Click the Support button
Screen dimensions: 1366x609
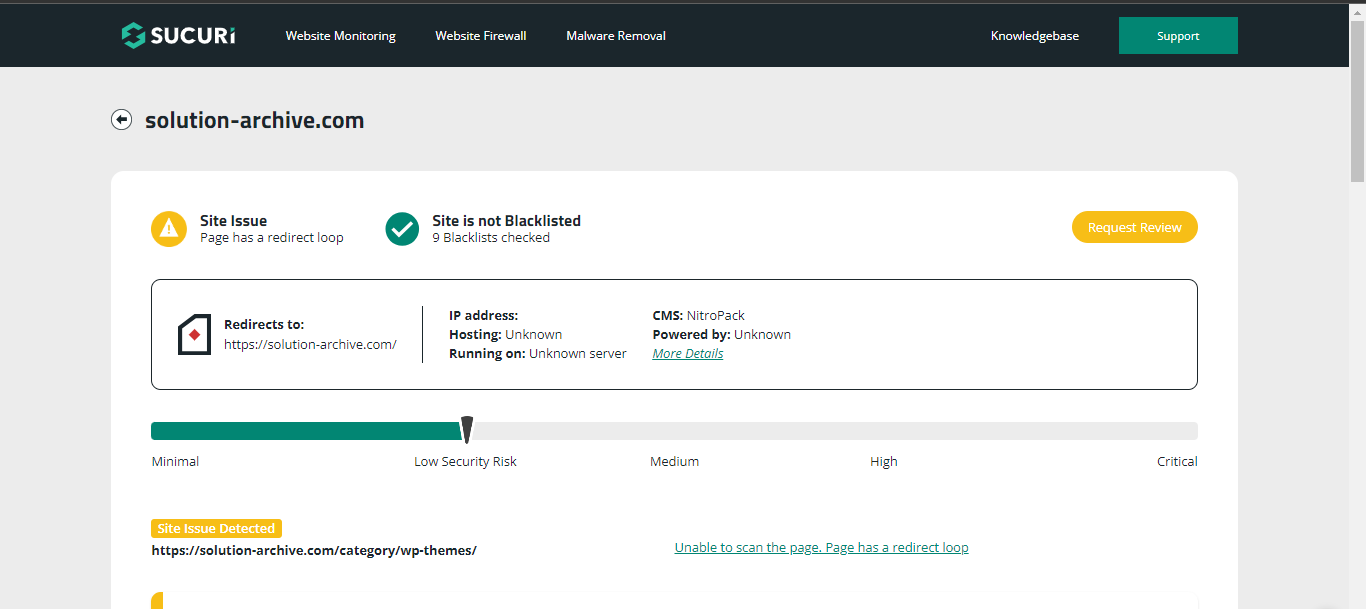click(1178, 36)
